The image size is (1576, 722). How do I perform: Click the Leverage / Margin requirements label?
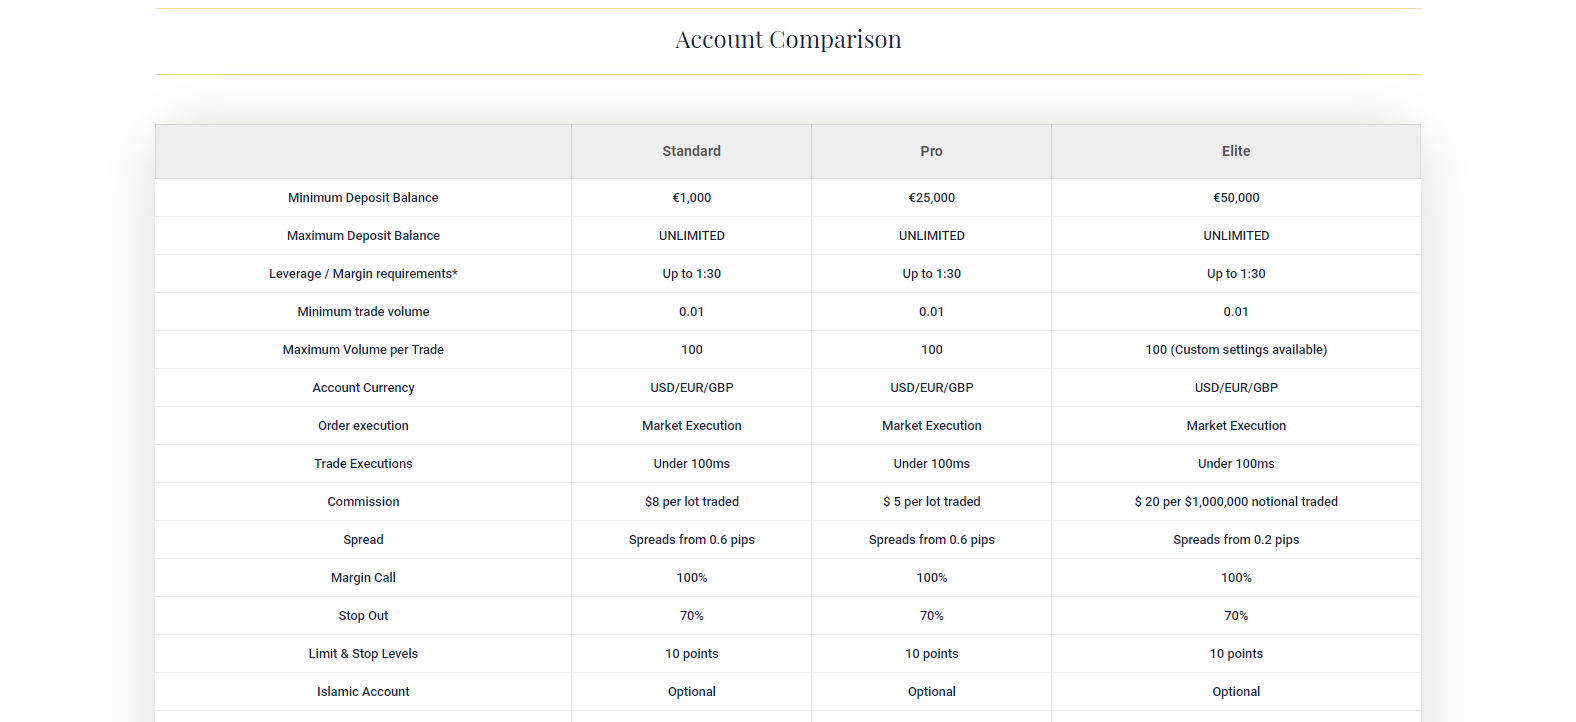click(x=363, y=274)
